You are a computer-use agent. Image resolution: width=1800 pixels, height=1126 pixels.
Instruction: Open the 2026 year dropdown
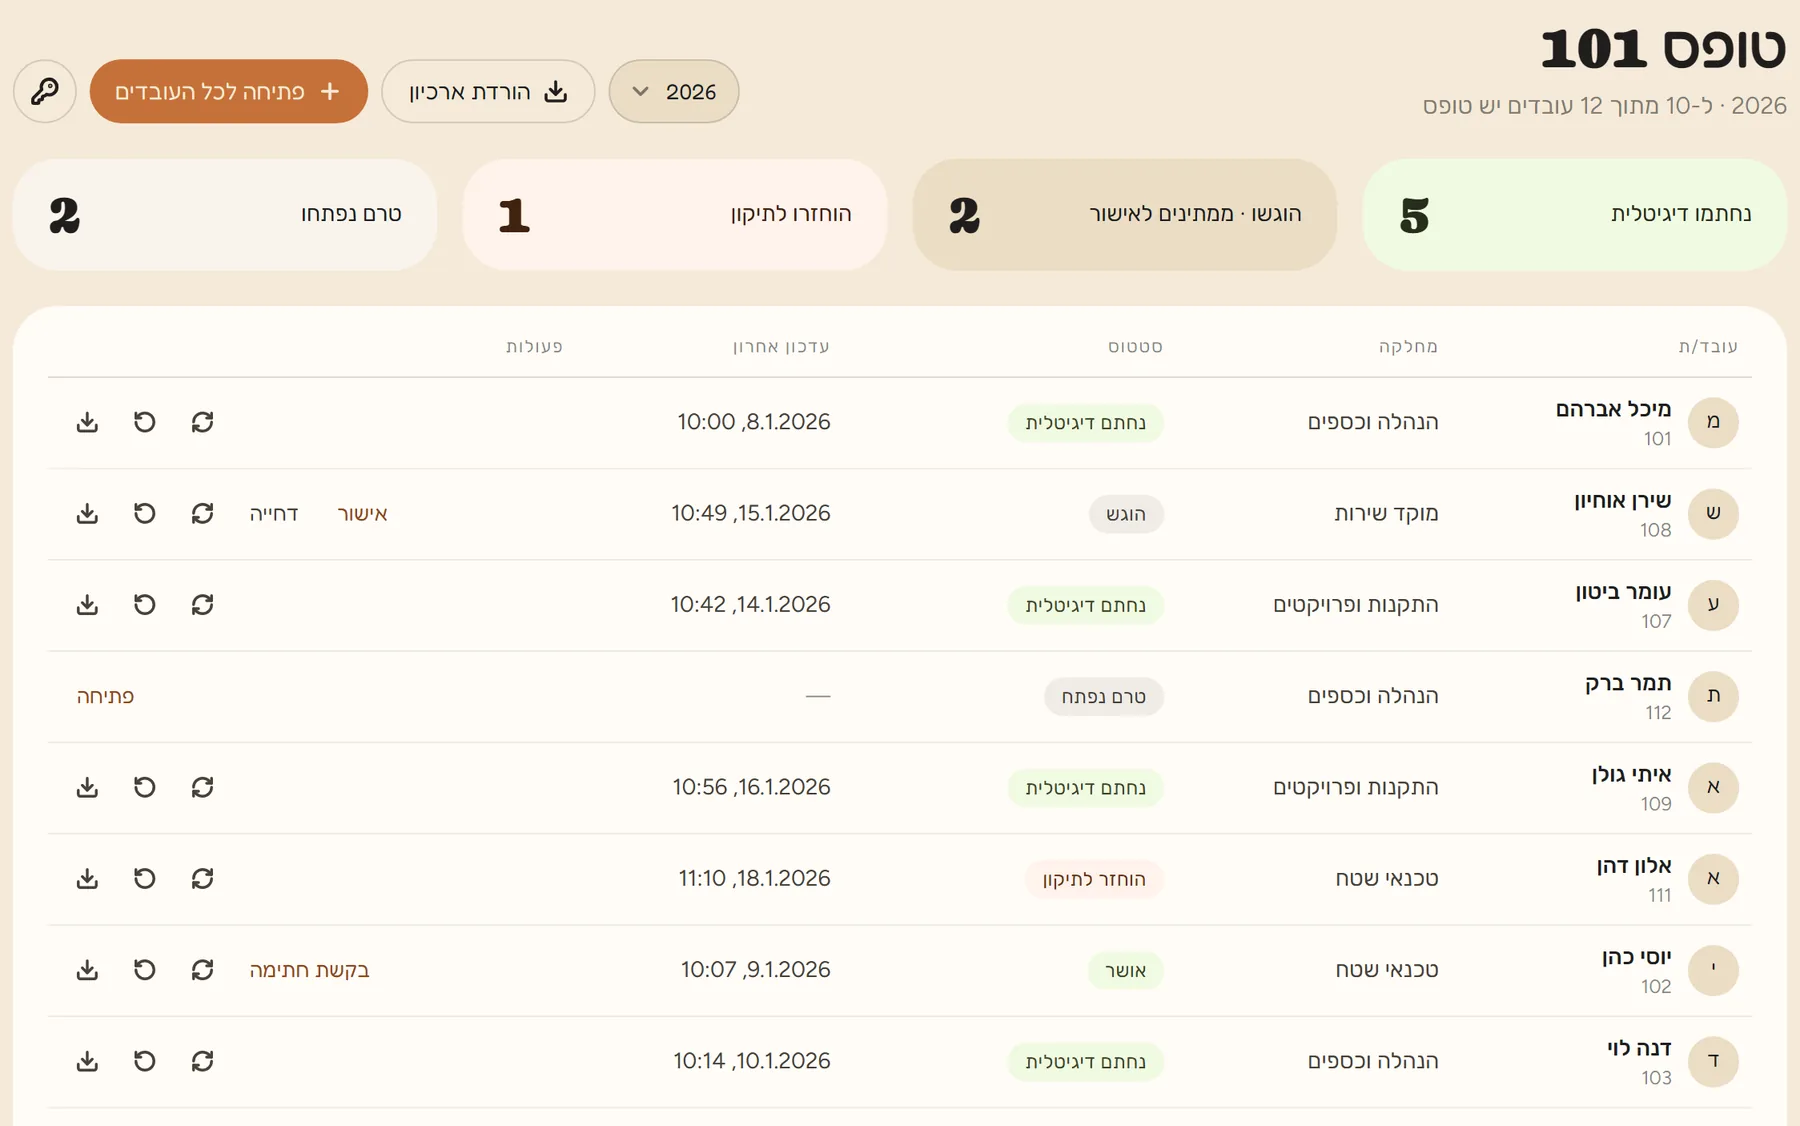tap(674, 91)
